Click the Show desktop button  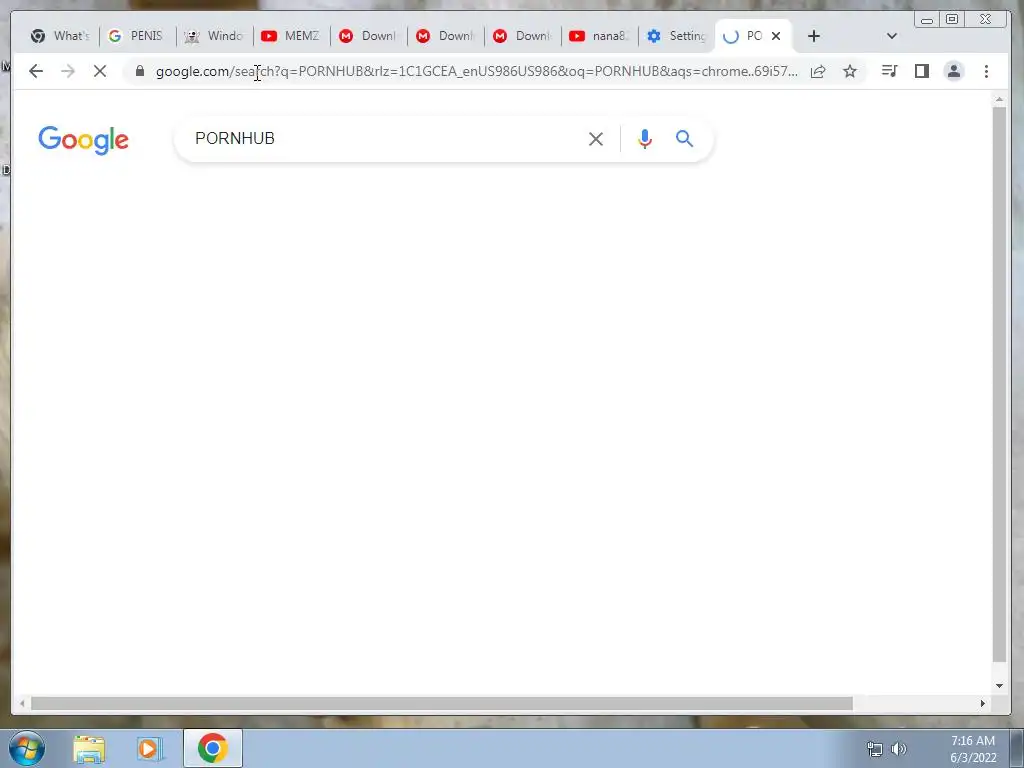(1017, 748)
